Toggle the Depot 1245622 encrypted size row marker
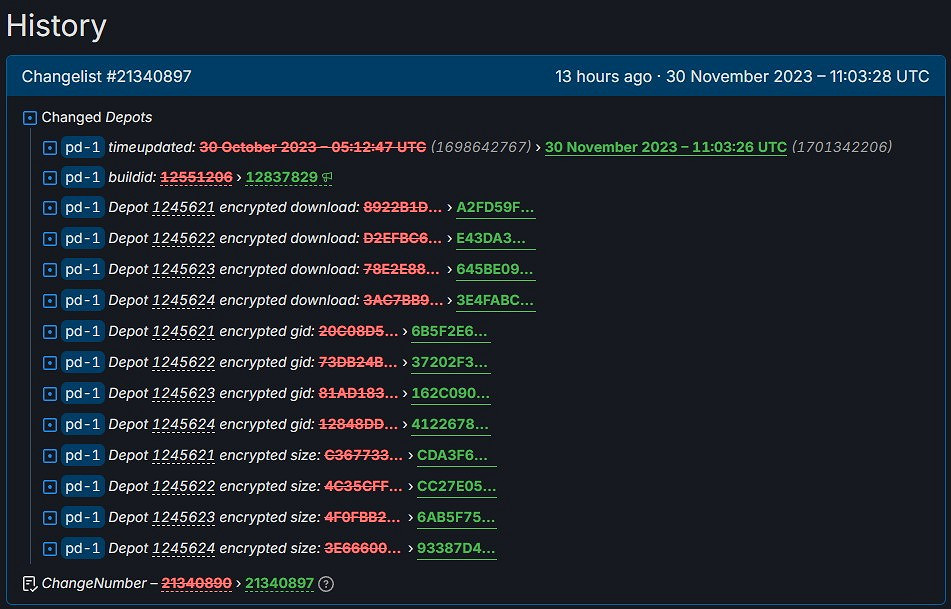This screenshot has width=951, height=609. pyautogui.click(x=49, y=486)
